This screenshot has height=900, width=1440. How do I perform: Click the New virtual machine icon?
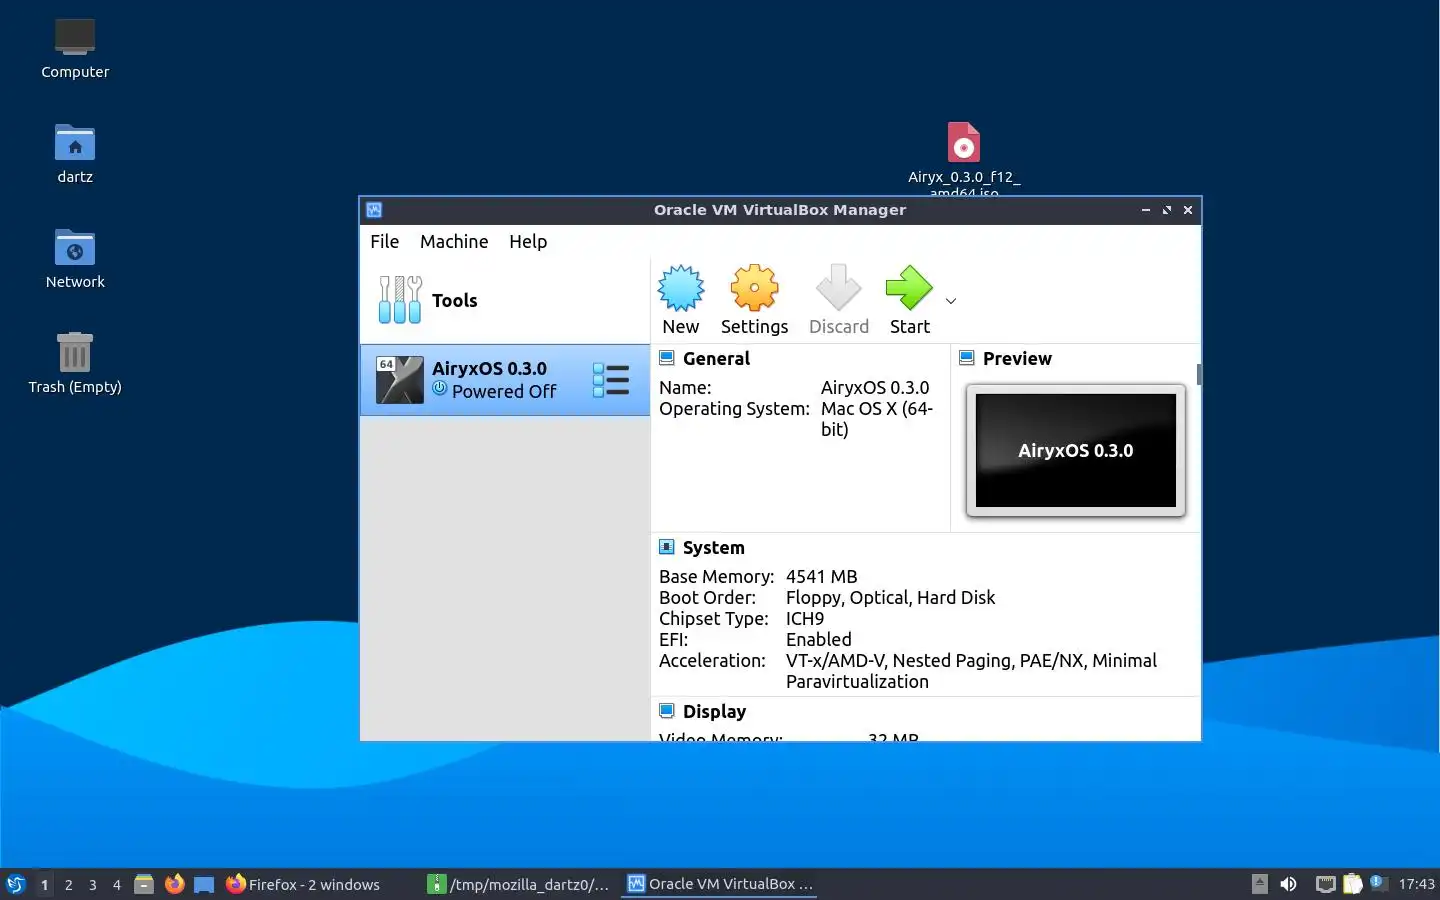click(681, 289)
